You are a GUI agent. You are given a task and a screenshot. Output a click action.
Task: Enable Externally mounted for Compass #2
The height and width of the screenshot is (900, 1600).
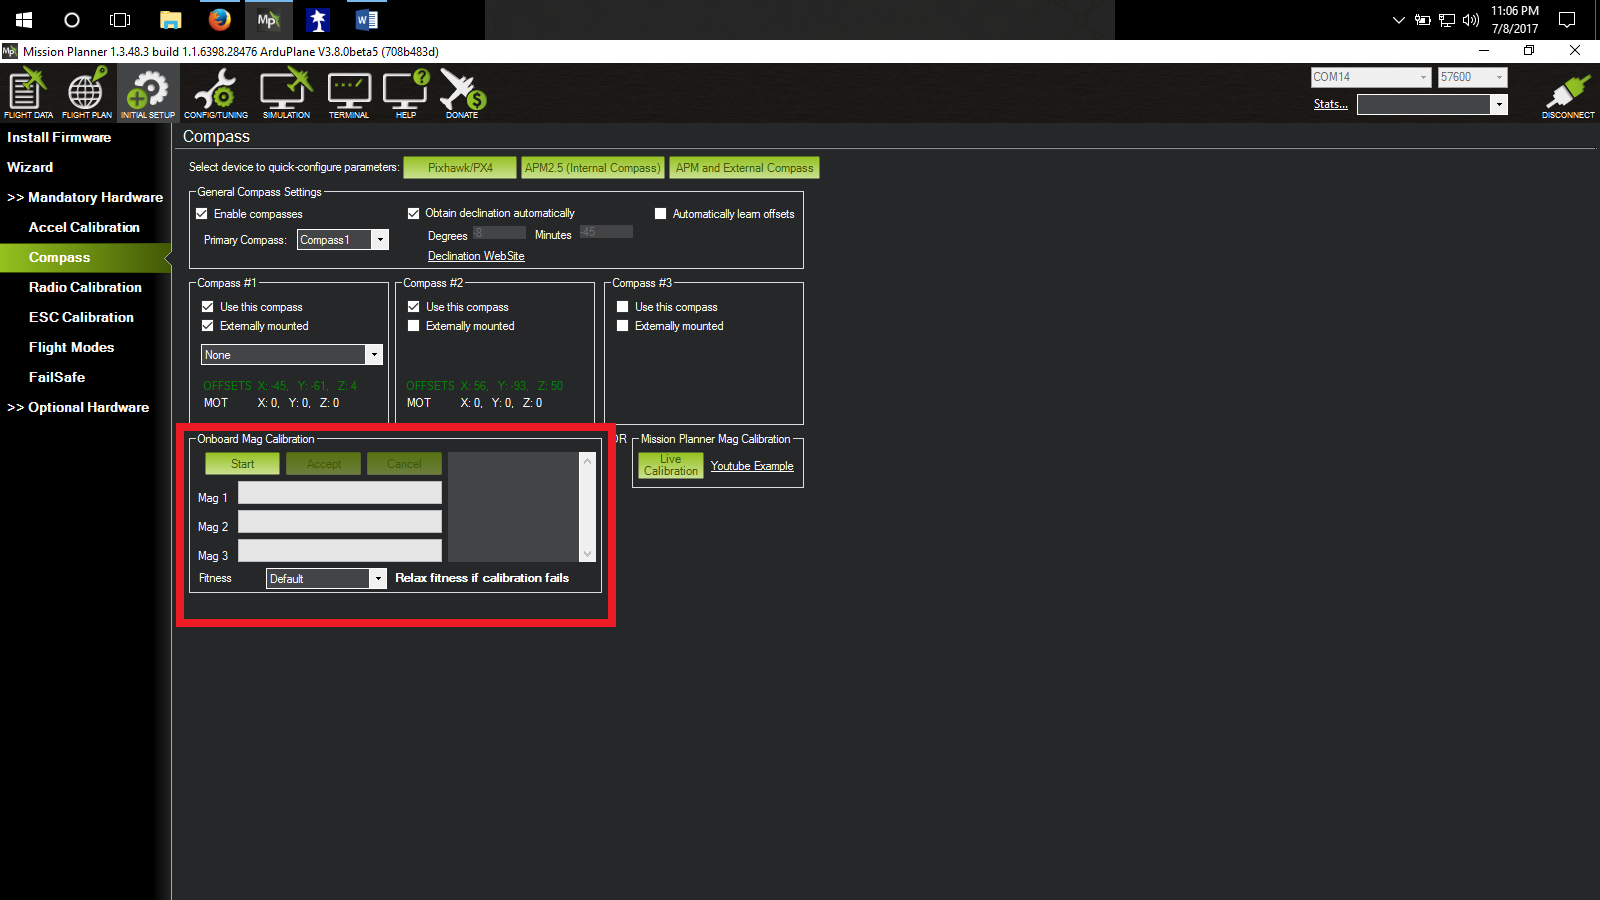coord(413,326)
